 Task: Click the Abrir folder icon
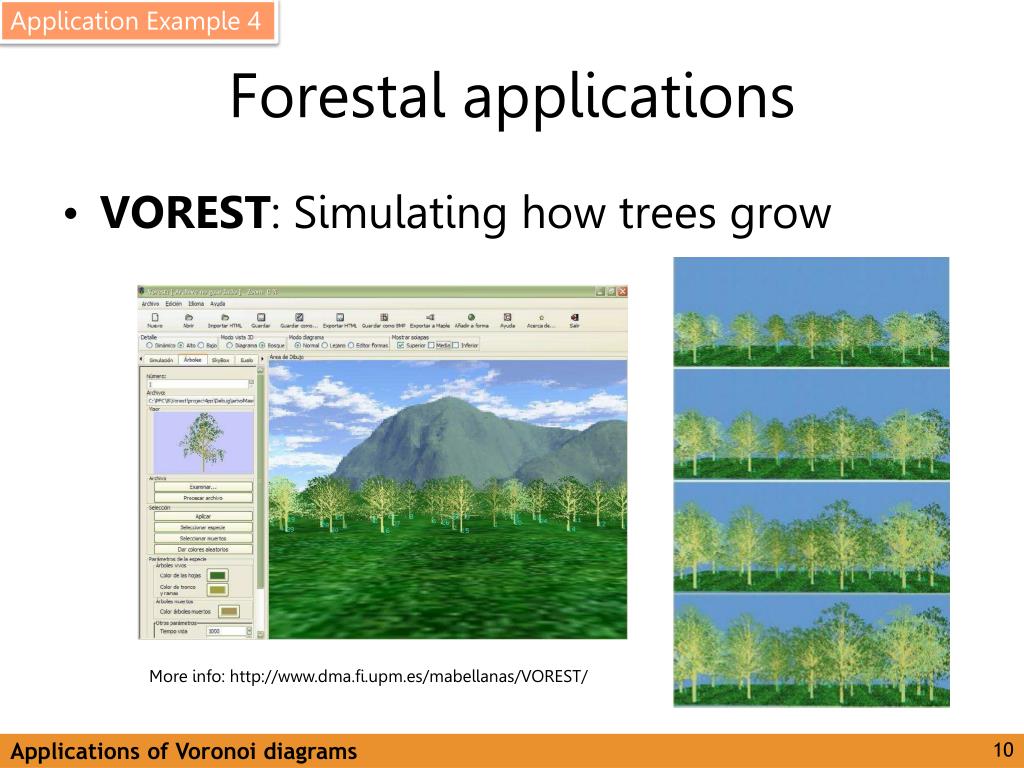tap(189, 317)
